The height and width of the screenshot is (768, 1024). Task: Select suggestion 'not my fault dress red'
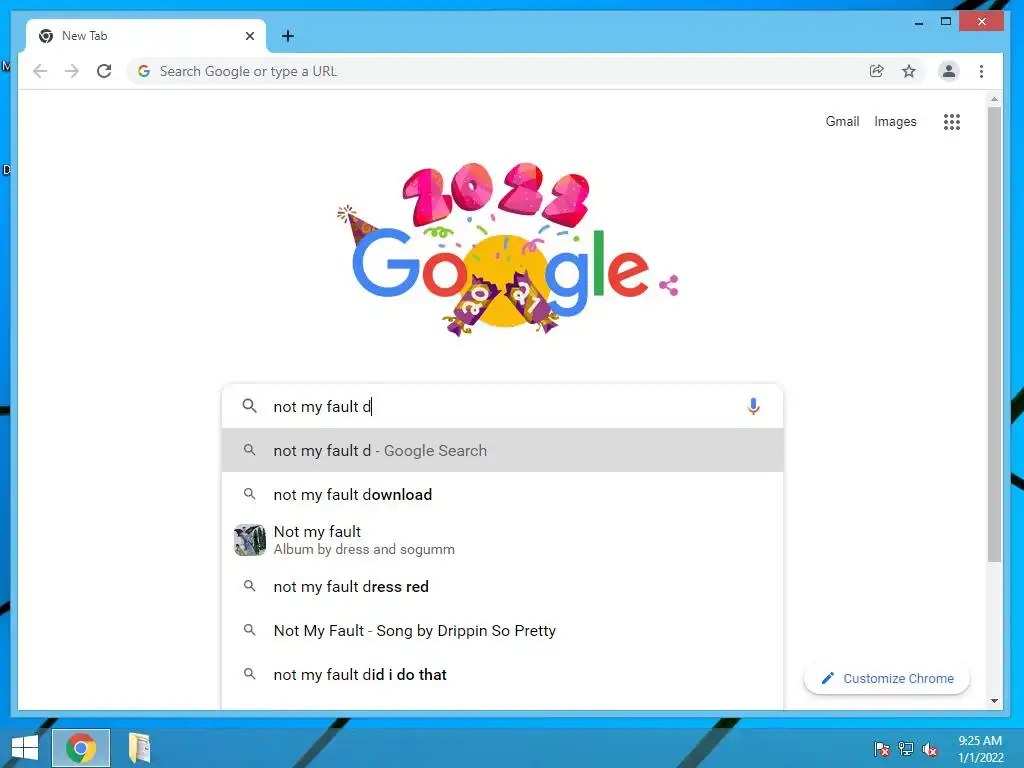[502, 586]
